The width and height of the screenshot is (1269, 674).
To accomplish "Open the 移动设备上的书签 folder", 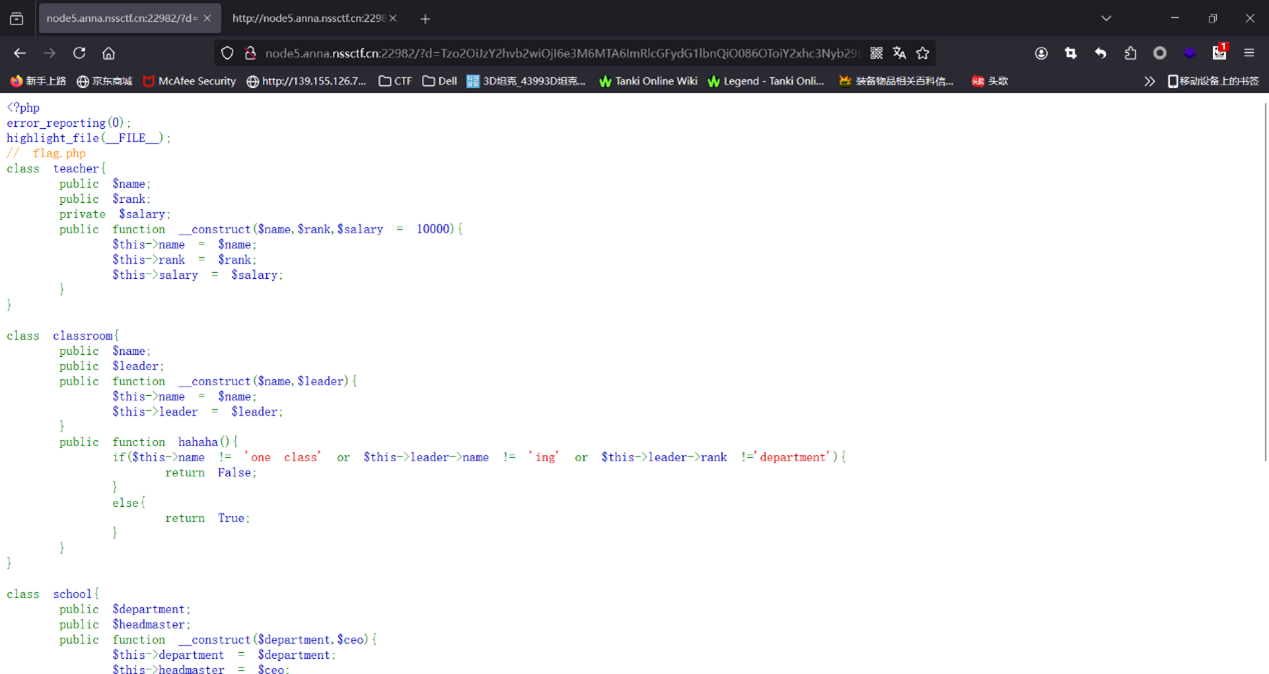I will click(x=1213, y=81).
